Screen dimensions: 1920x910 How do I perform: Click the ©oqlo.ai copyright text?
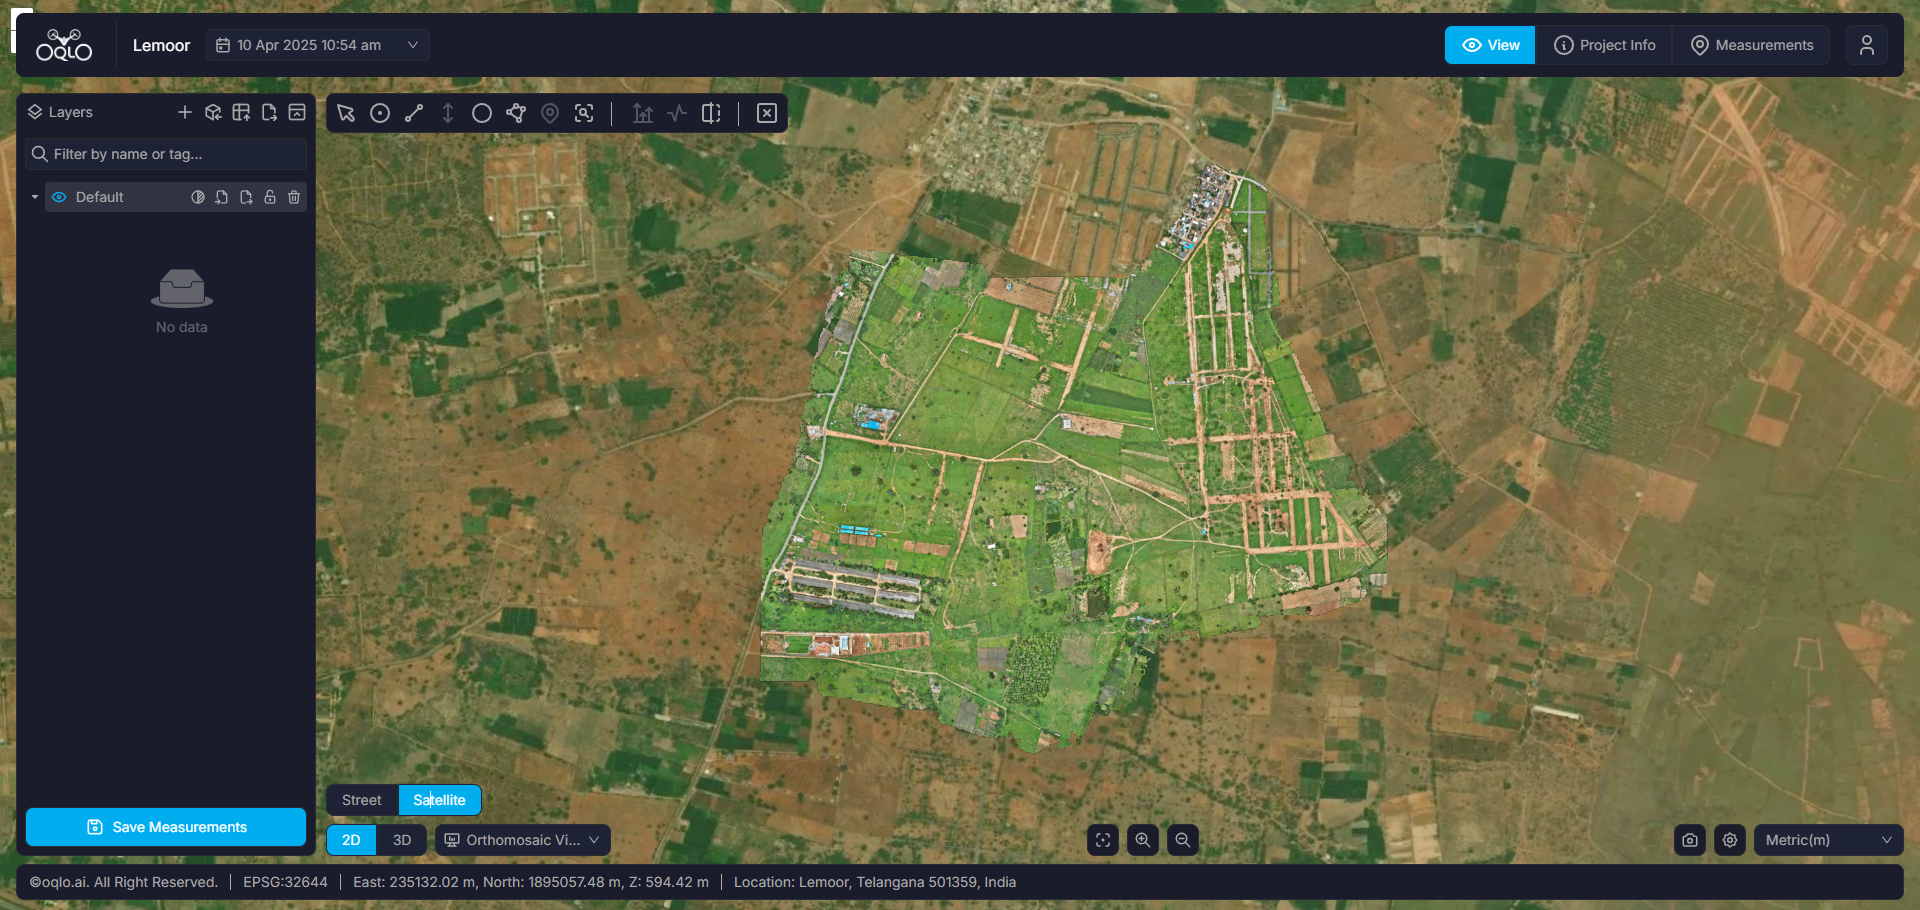tap(123, 882)
